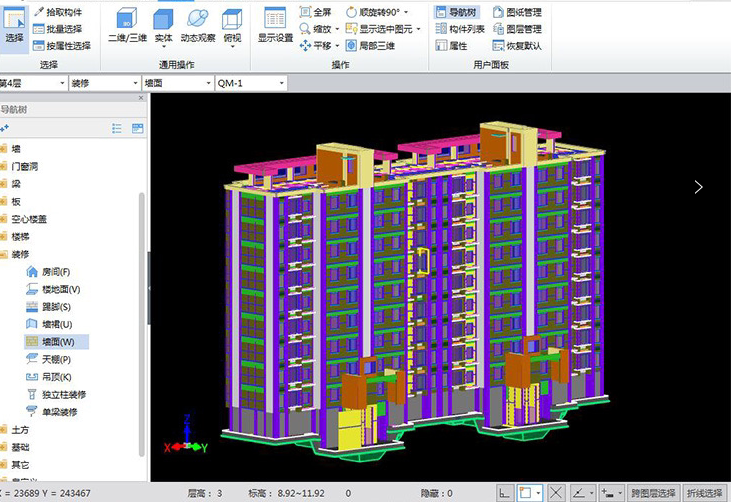Collapse the 装修 tree category
This screenshot has width=732, height=502.
click(4, 254)
